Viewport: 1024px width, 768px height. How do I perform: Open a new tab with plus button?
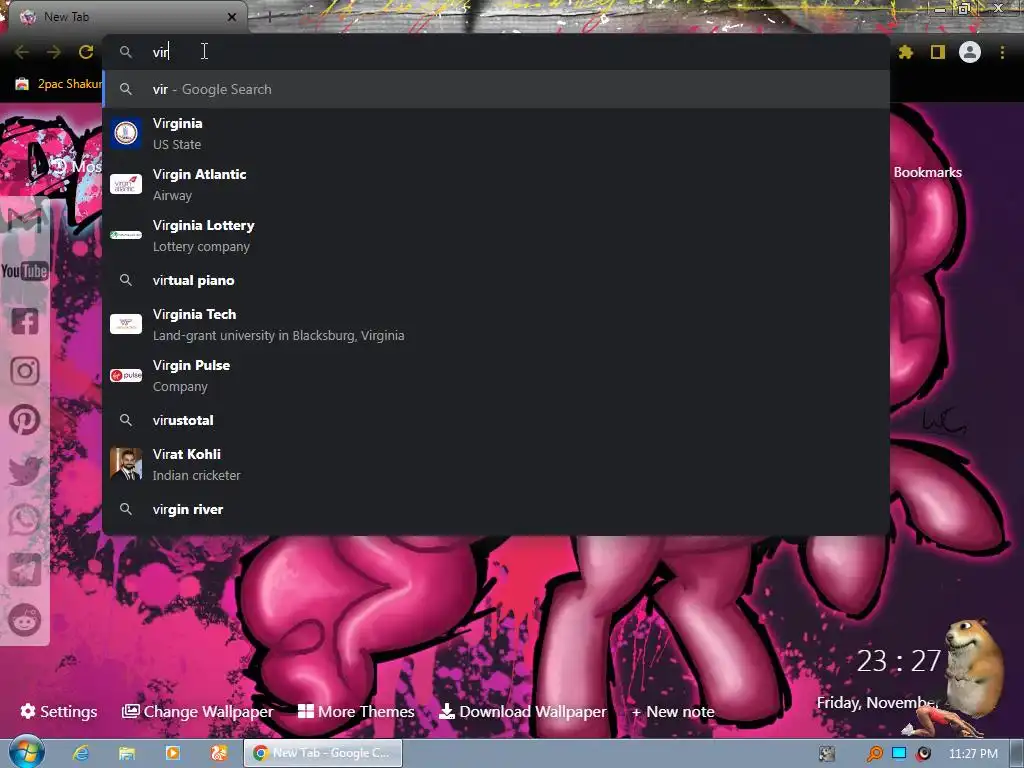pos(269,17)
